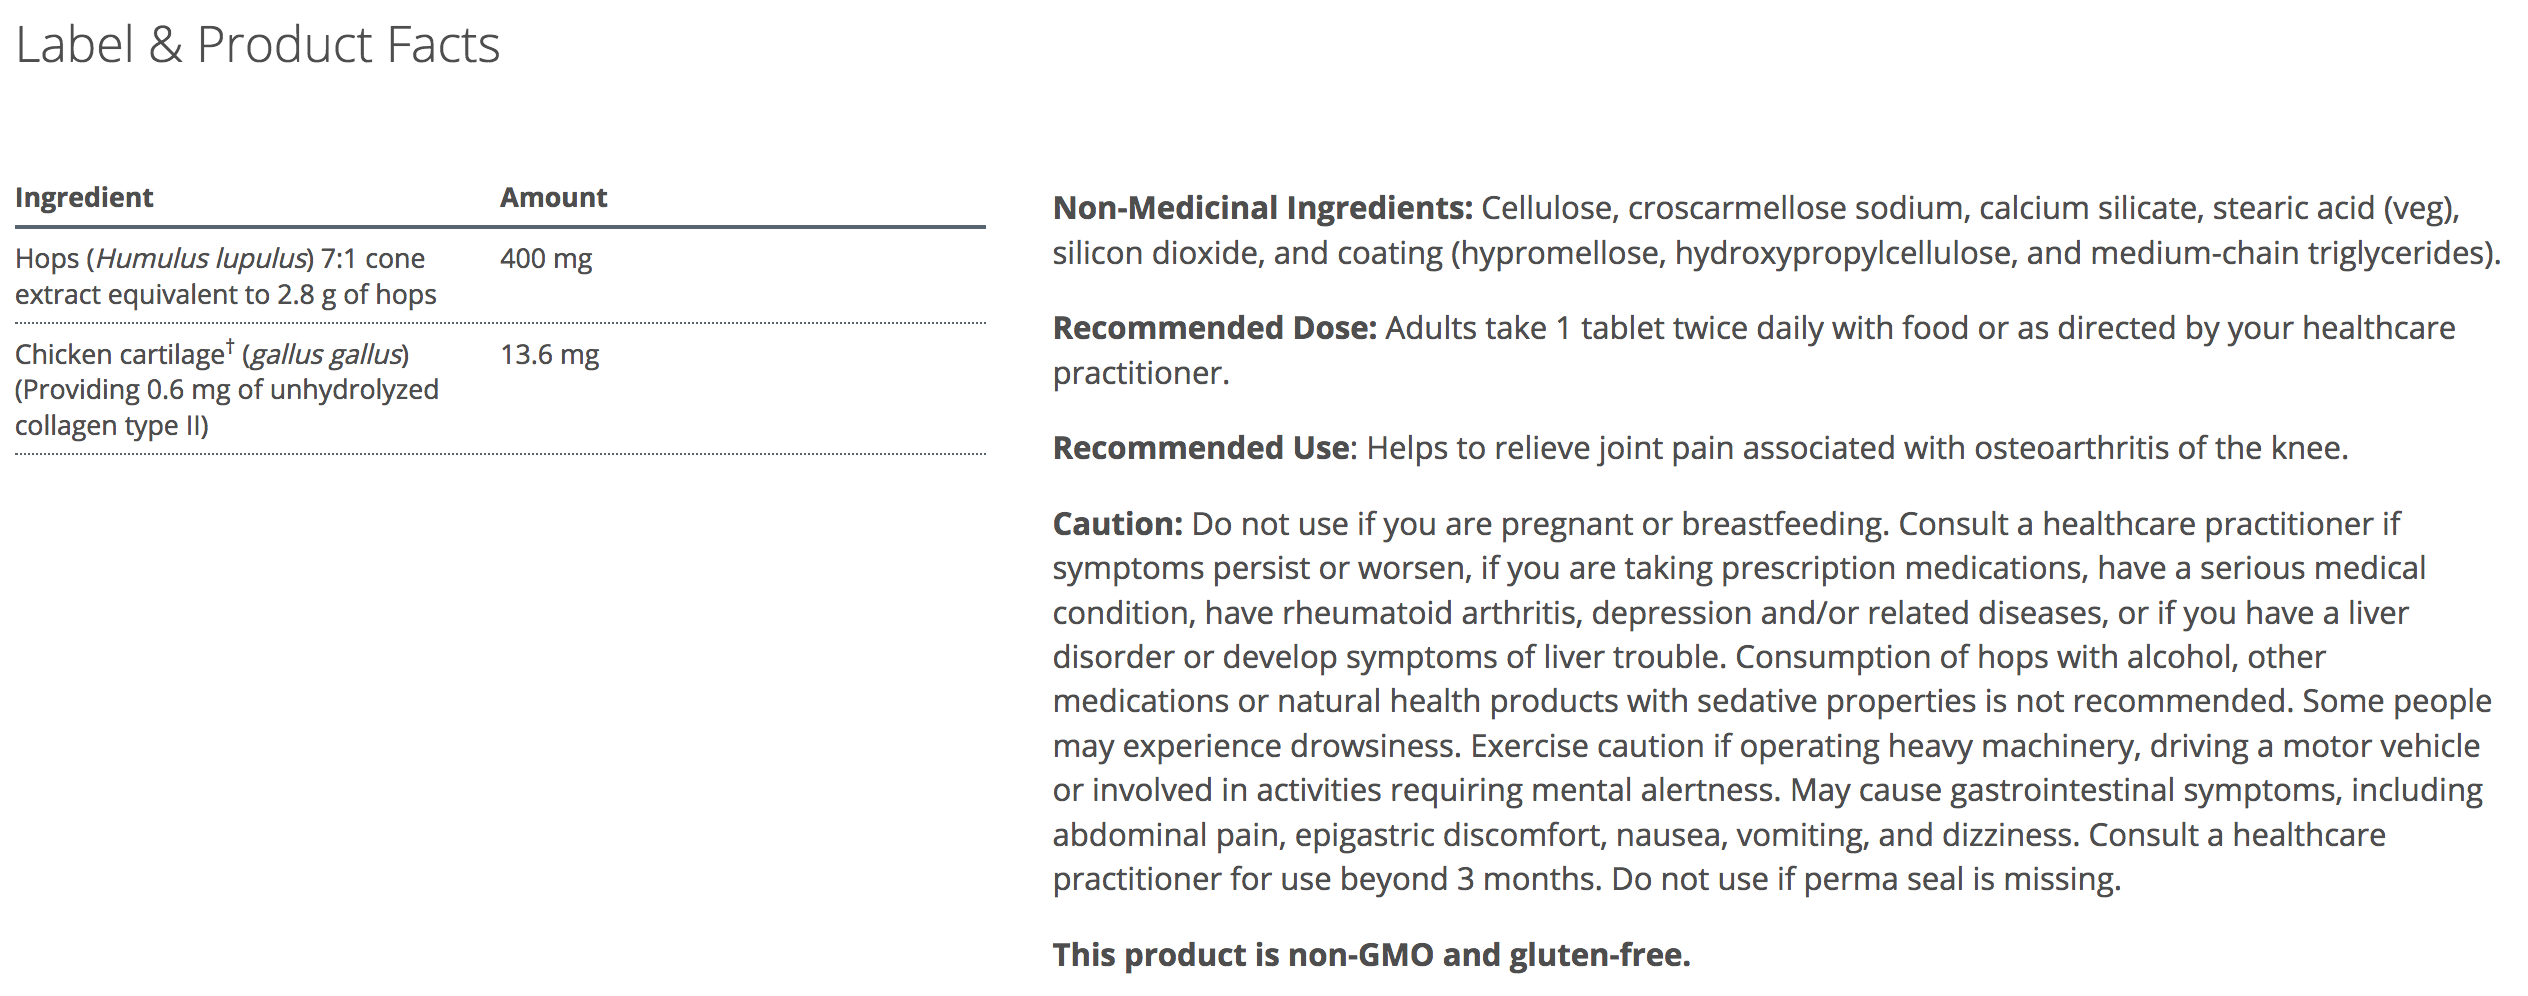Screen dimensions: 2528x996
Task: Click the italic Humulus lupulus text
Action: pos(201,259)
